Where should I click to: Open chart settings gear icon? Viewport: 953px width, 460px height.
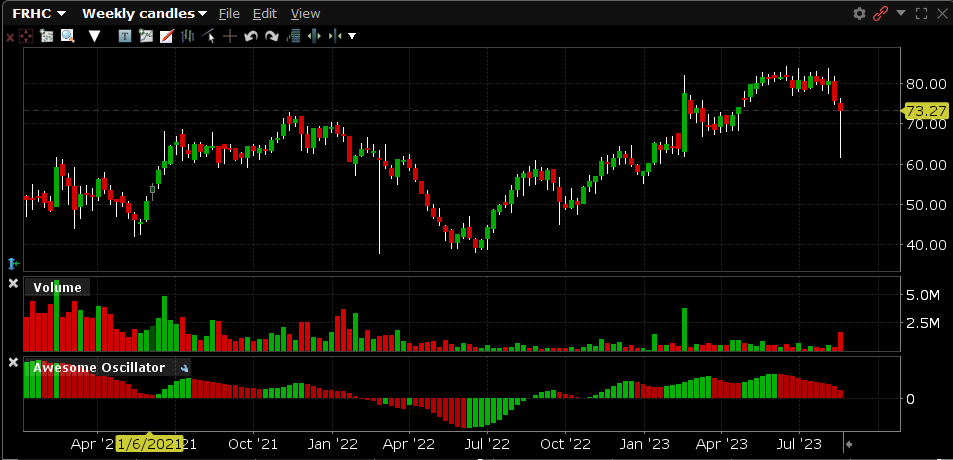pyautogui.click(x=859, y=13)
